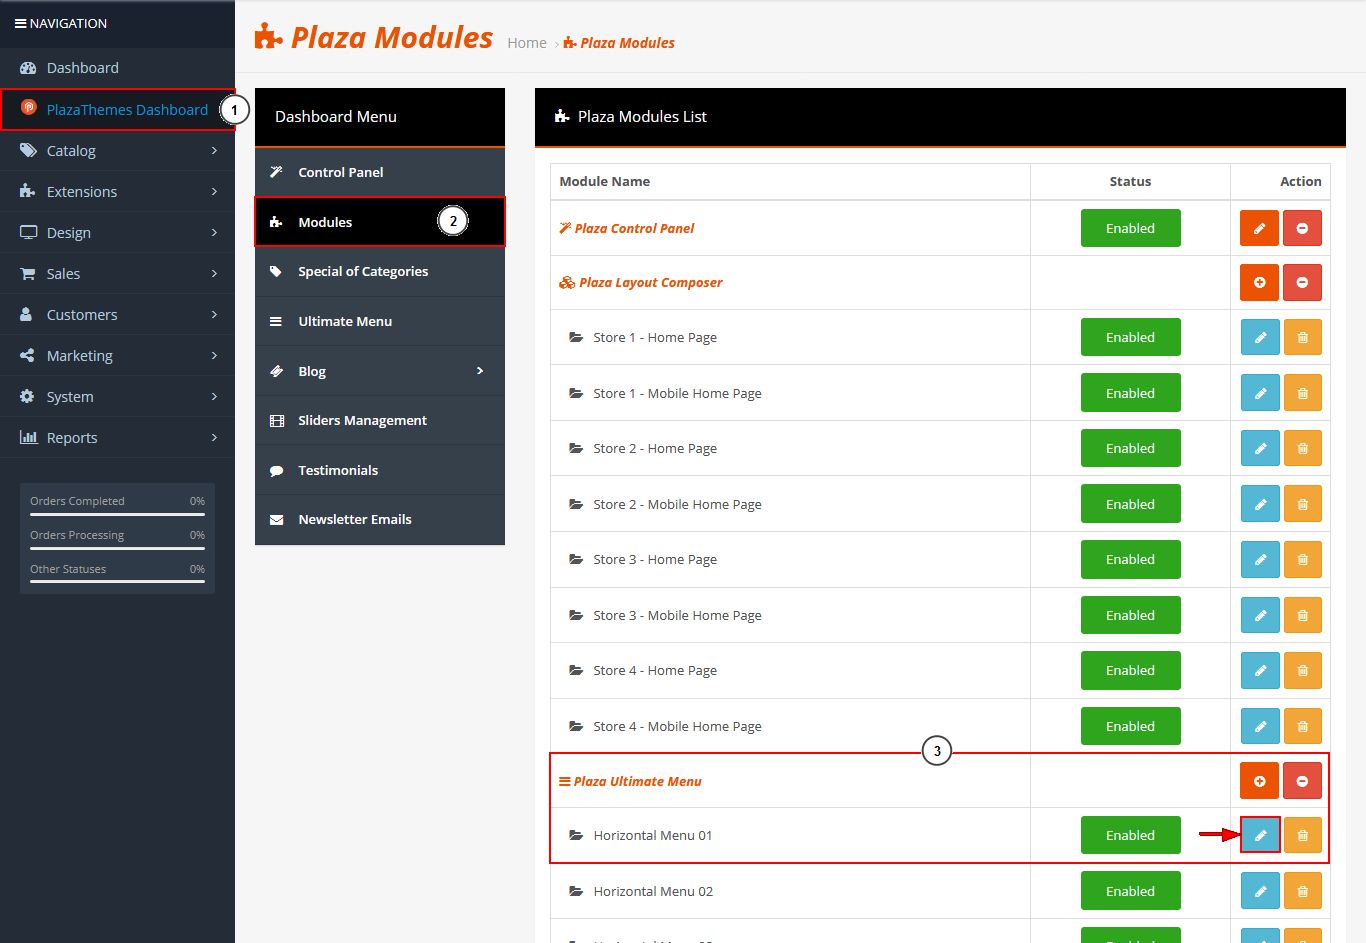Edit Plaza Control Panel with pencil icon
This screenshot has height=943, width=1366.
click(1260, 228)
